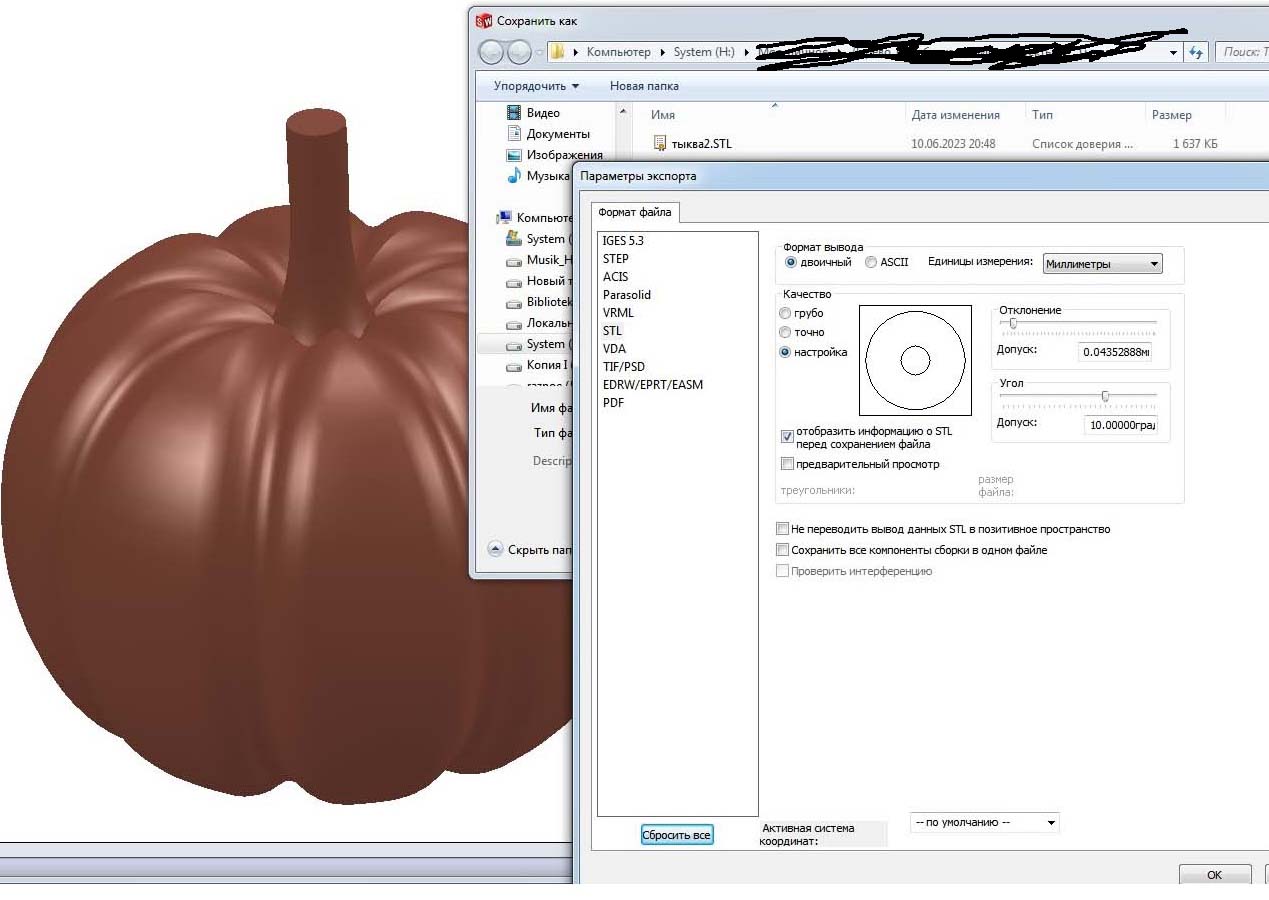Click the forward navigation arrow button
1269x900 pixels.
(519, 52)
